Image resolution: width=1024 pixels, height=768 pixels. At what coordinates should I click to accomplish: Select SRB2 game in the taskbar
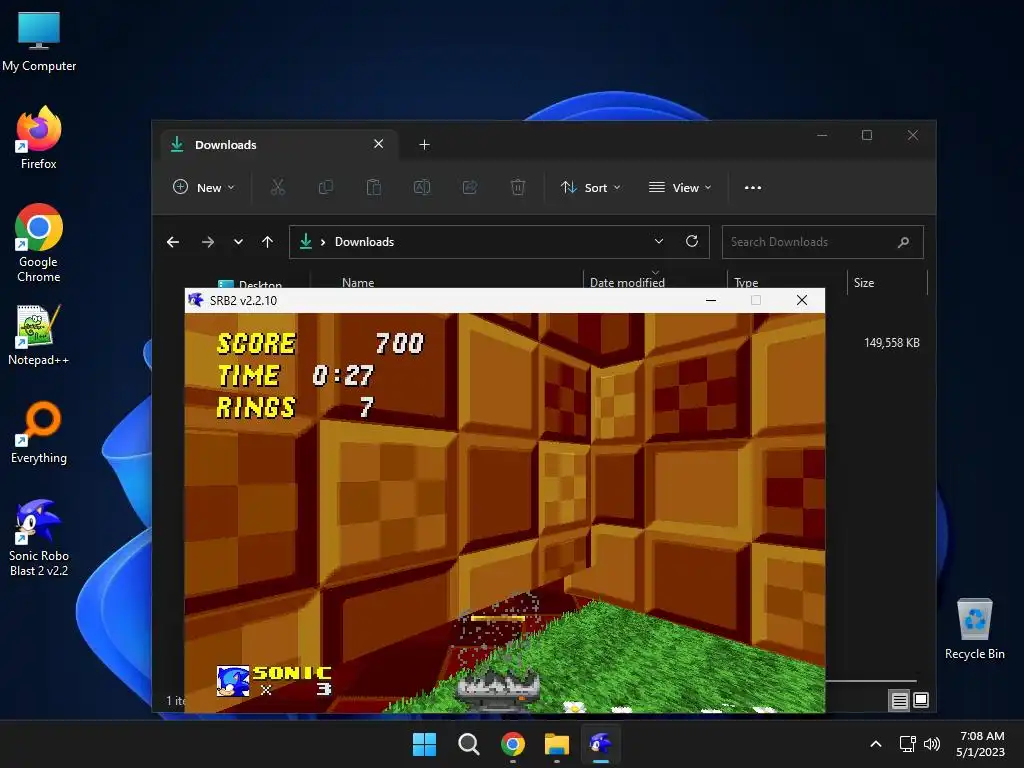(601, 744)
